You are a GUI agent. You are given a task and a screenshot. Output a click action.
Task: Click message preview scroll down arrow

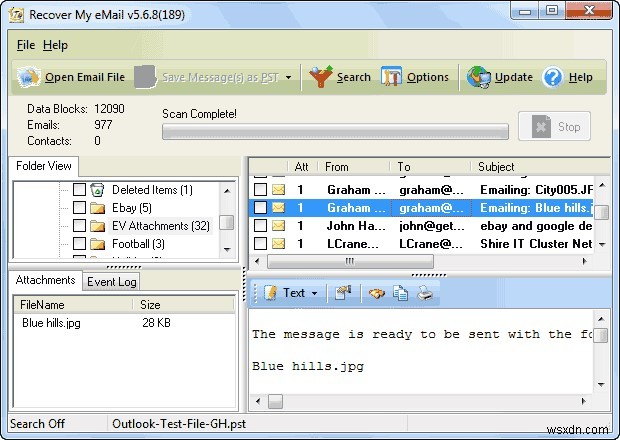coord(601,384)
